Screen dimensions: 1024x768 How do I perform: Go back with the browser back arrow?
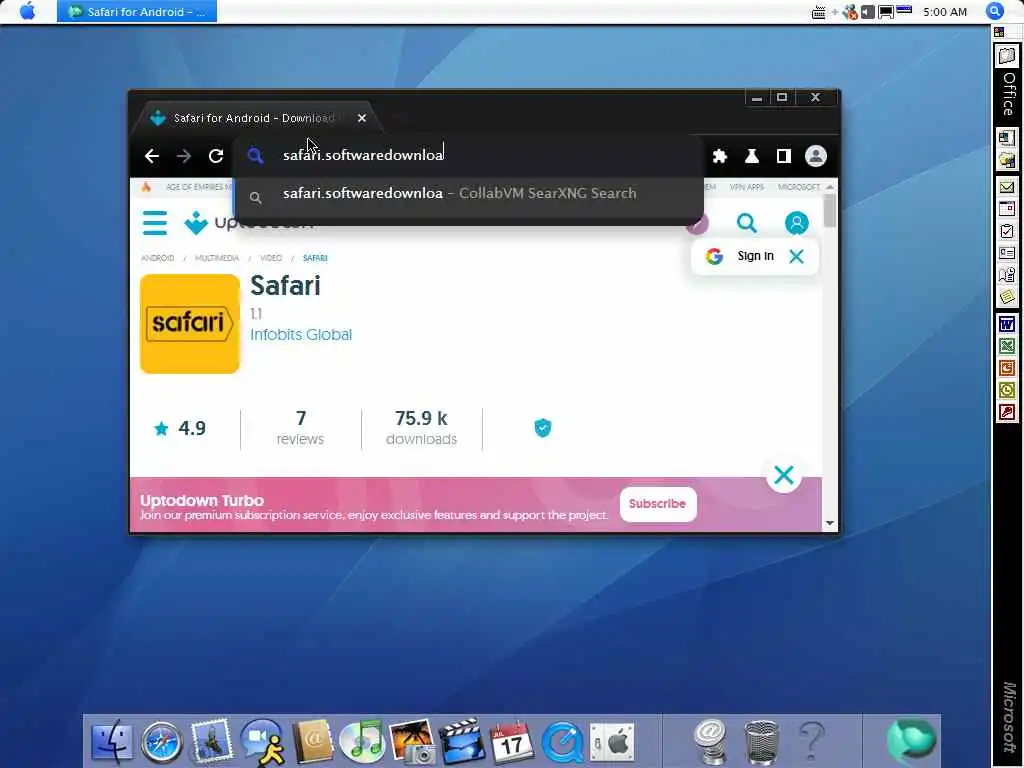pos(152,156)
